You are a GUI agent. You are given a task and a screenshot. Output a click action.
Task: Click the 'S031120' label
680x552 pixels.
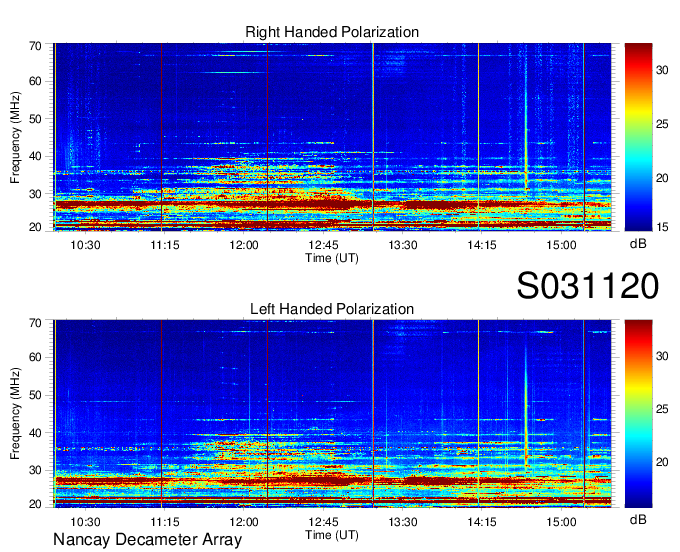(588, 286)
